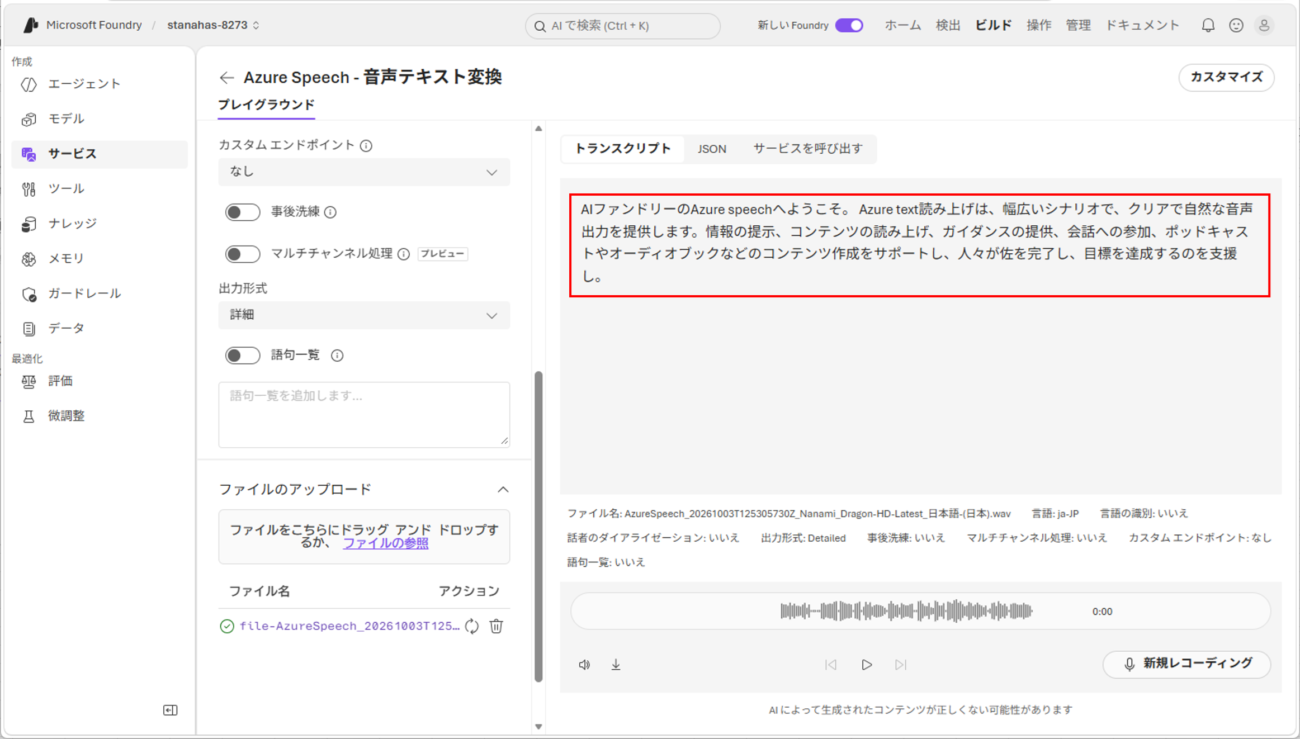Click the カスタマイズ button
Viewport: 1300px width, 739px height.
tap(1226, 77)
